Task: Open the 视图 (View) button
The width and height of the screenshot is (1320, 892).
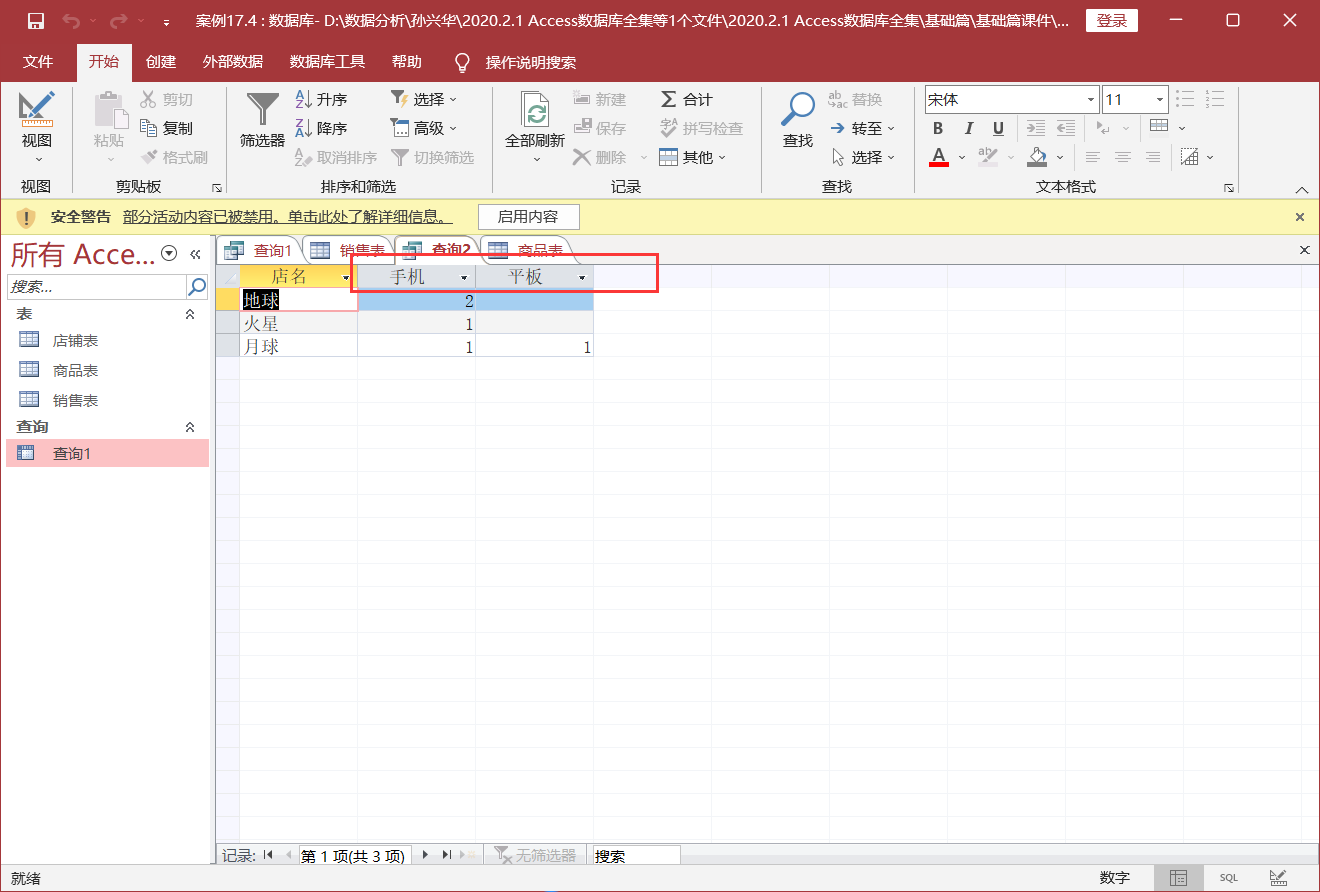Action: (37, 128)
